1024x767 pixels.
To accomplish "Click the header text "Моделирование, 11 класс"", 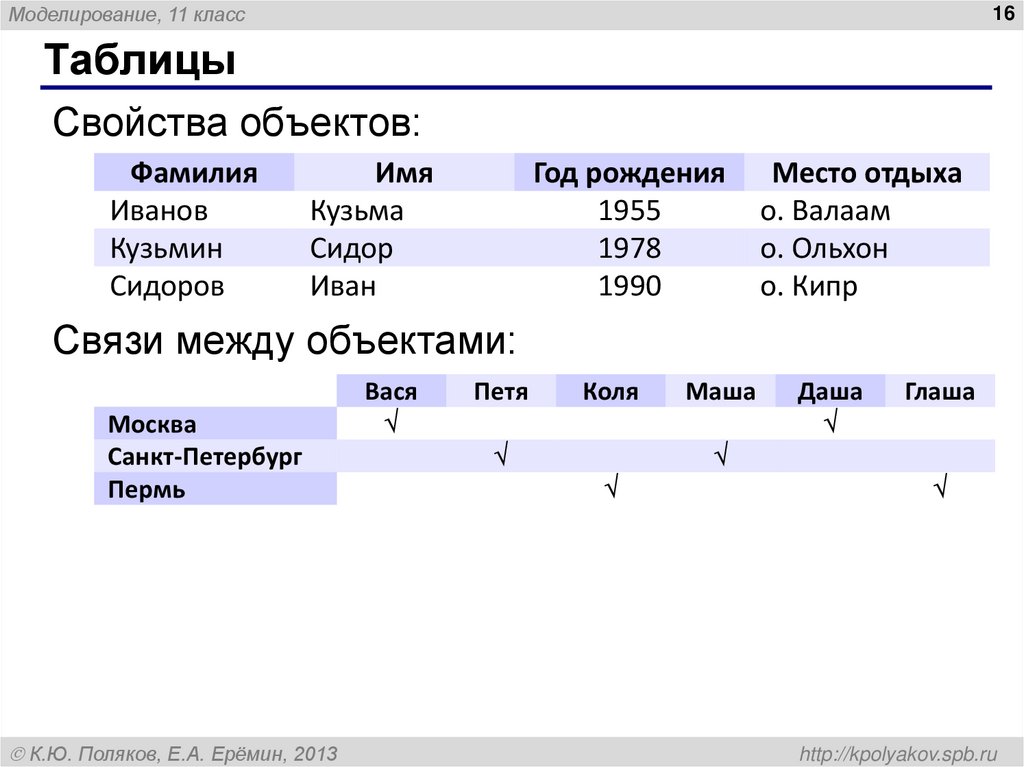I will [127, 14].
